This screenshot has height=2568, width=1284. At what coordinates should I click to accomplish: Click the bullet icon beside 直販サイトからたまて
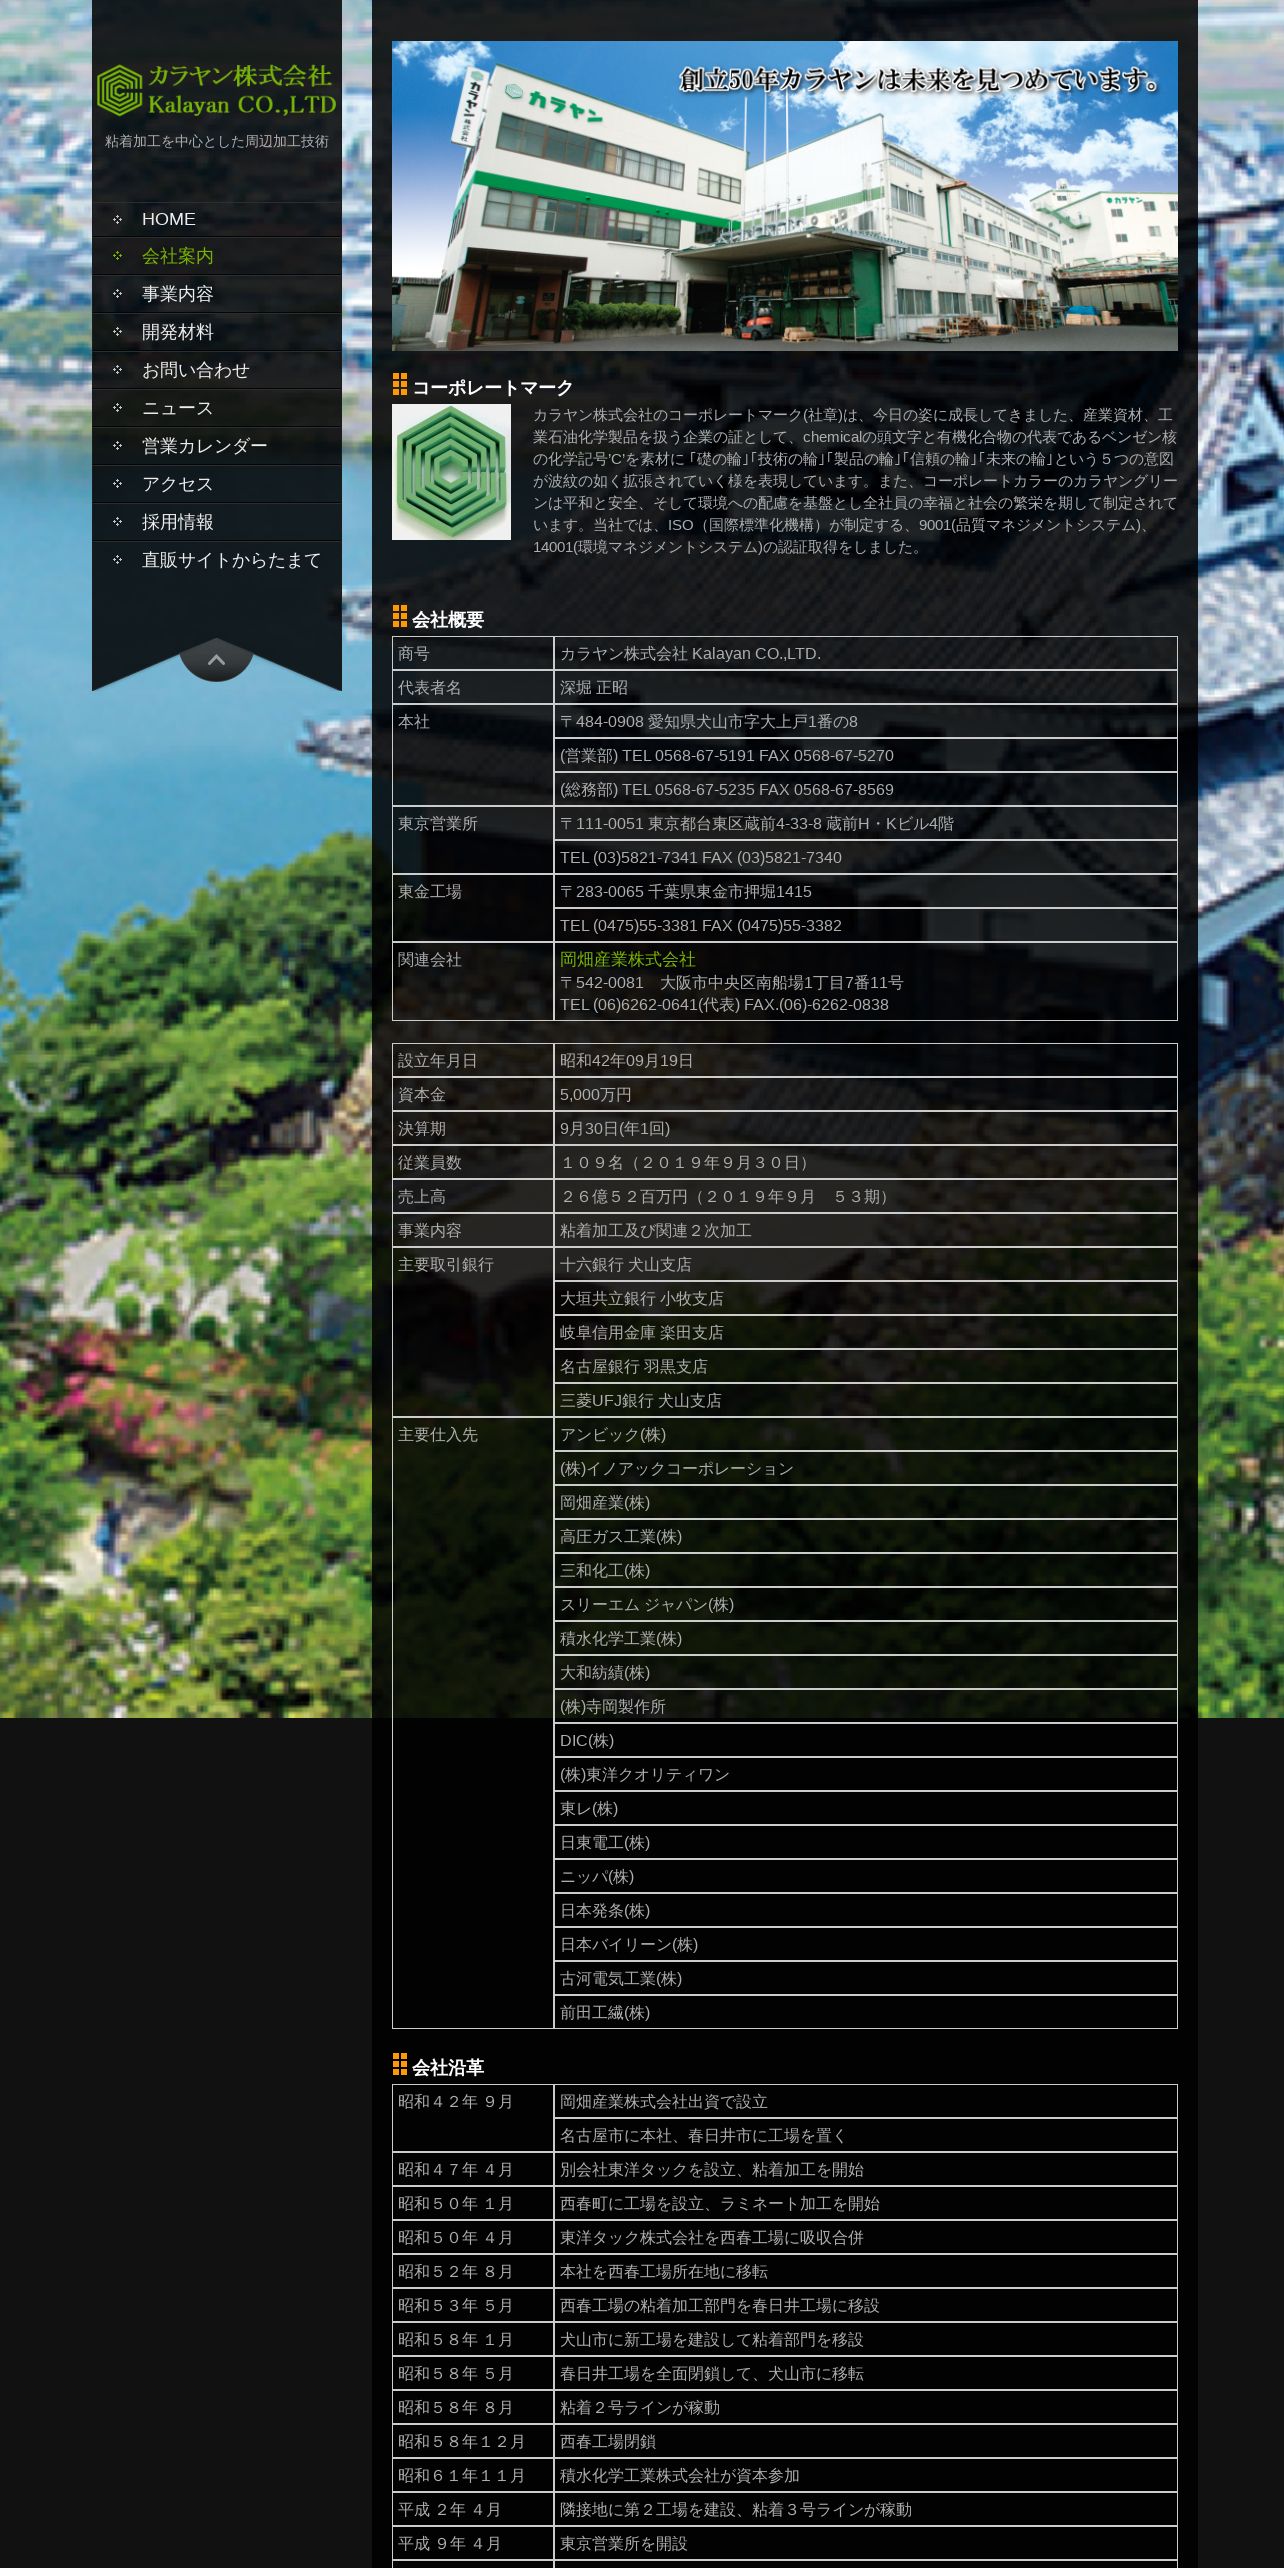click(117, 560)
